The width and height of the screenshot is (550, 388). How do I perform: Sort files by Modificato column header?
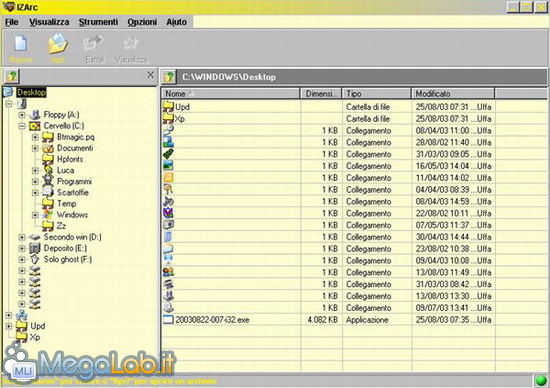tap(453, 94)
